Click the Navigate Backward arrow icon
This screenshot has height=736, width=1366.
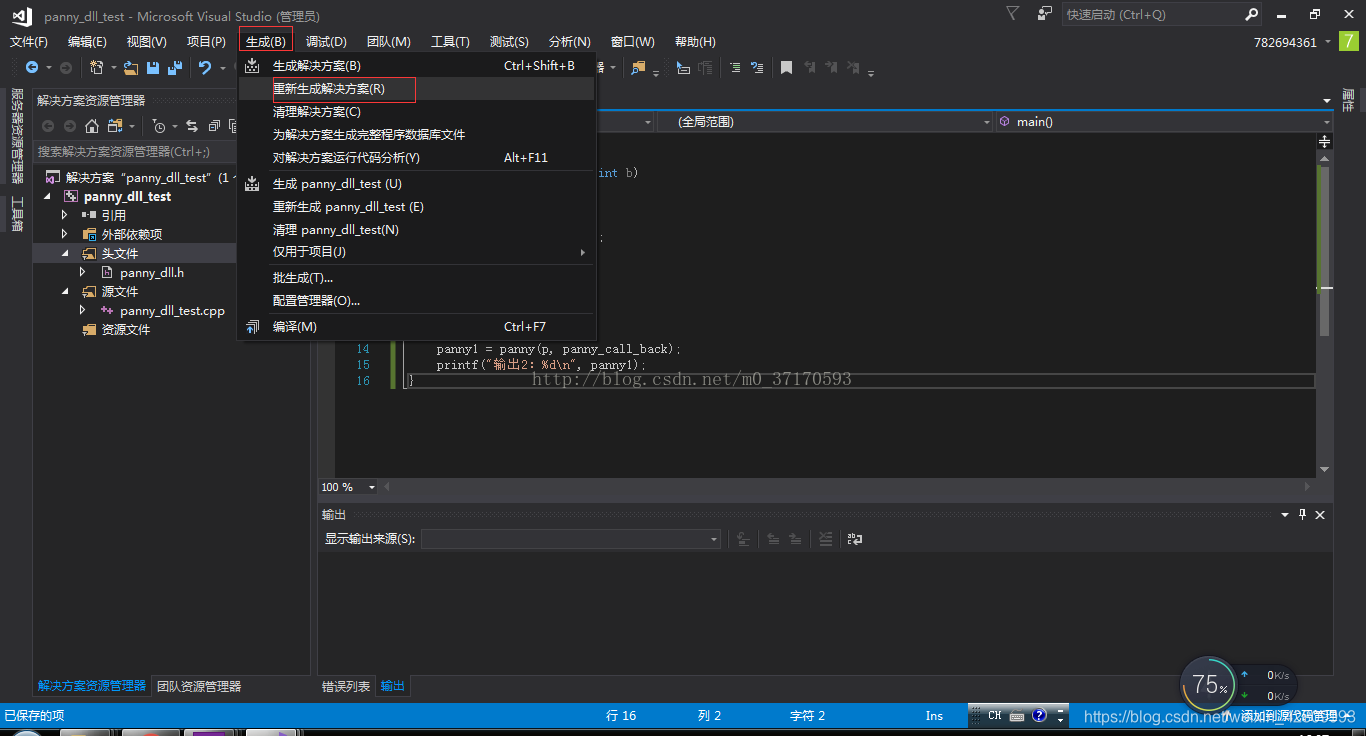point(32,67)
